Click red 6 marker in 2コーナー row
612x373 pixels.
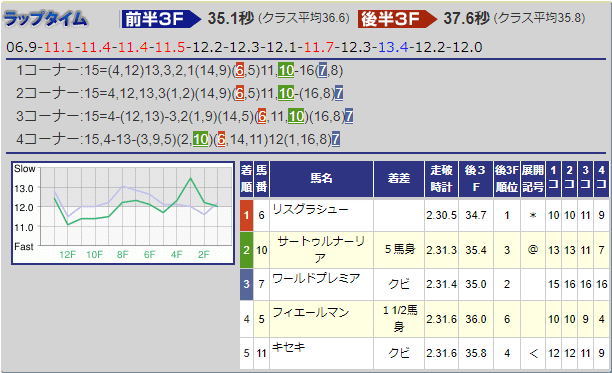click(240, 93)
